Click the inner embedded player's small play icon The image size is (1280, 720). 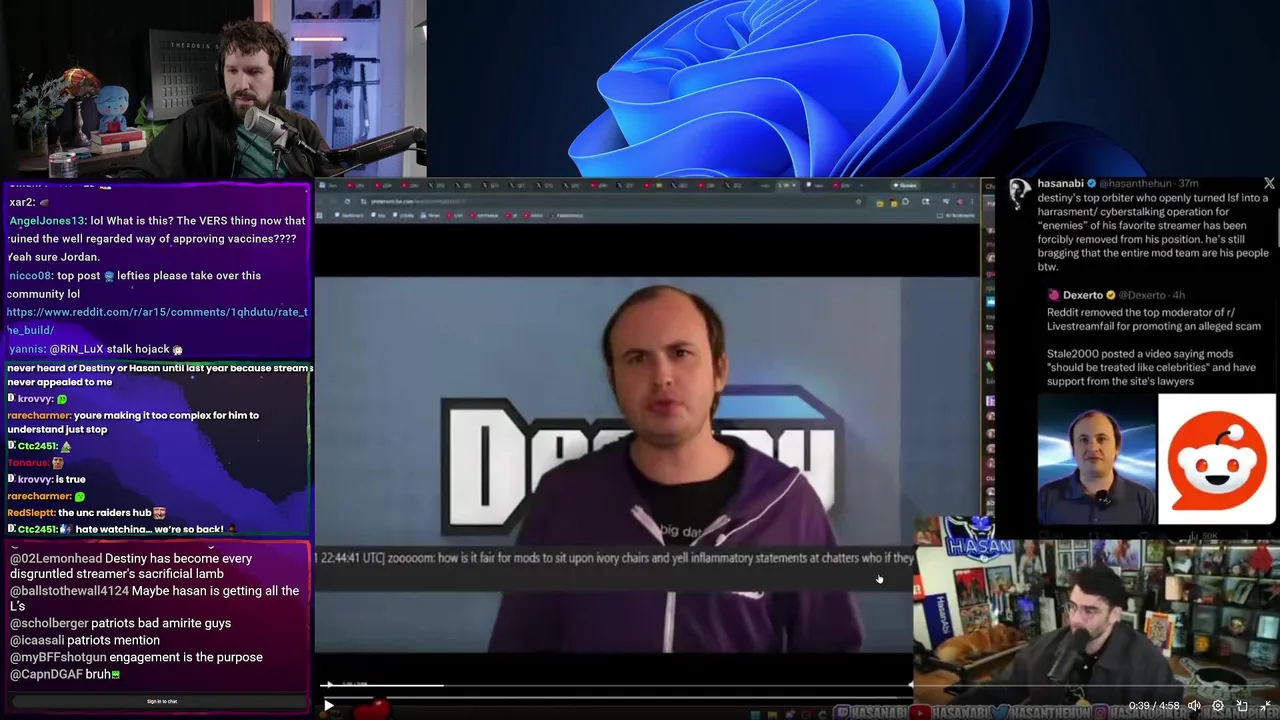329,685
